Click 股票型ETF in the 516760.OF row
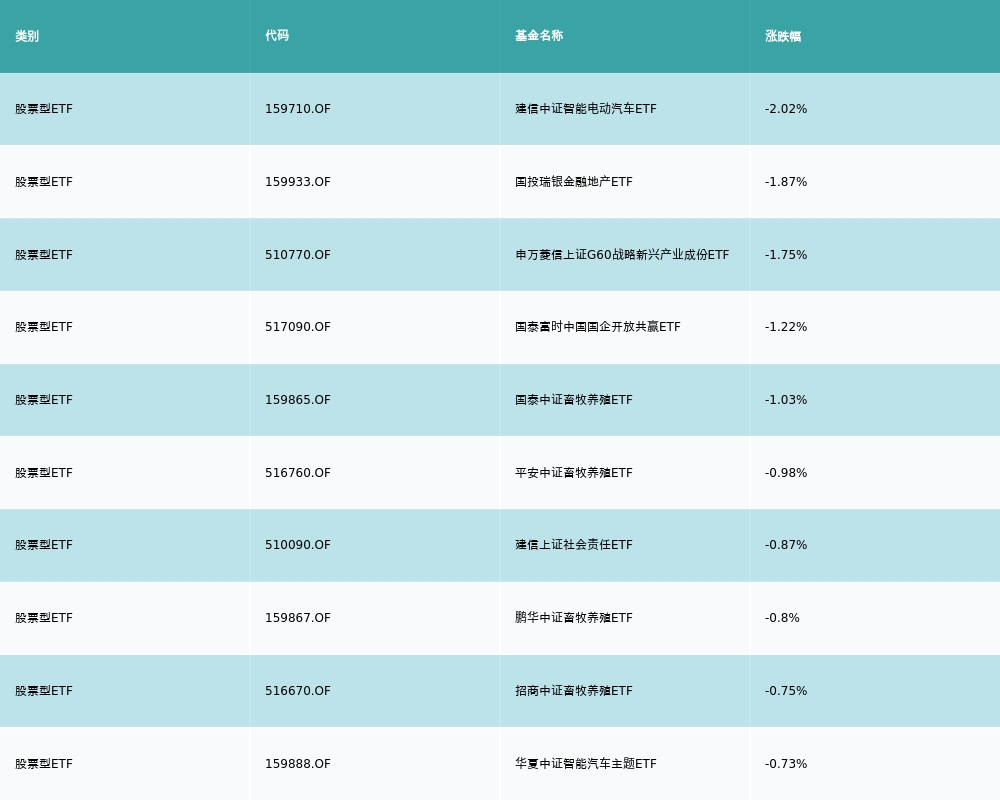Viewport: 1000px width, 800px height. (x=44, y=473)
